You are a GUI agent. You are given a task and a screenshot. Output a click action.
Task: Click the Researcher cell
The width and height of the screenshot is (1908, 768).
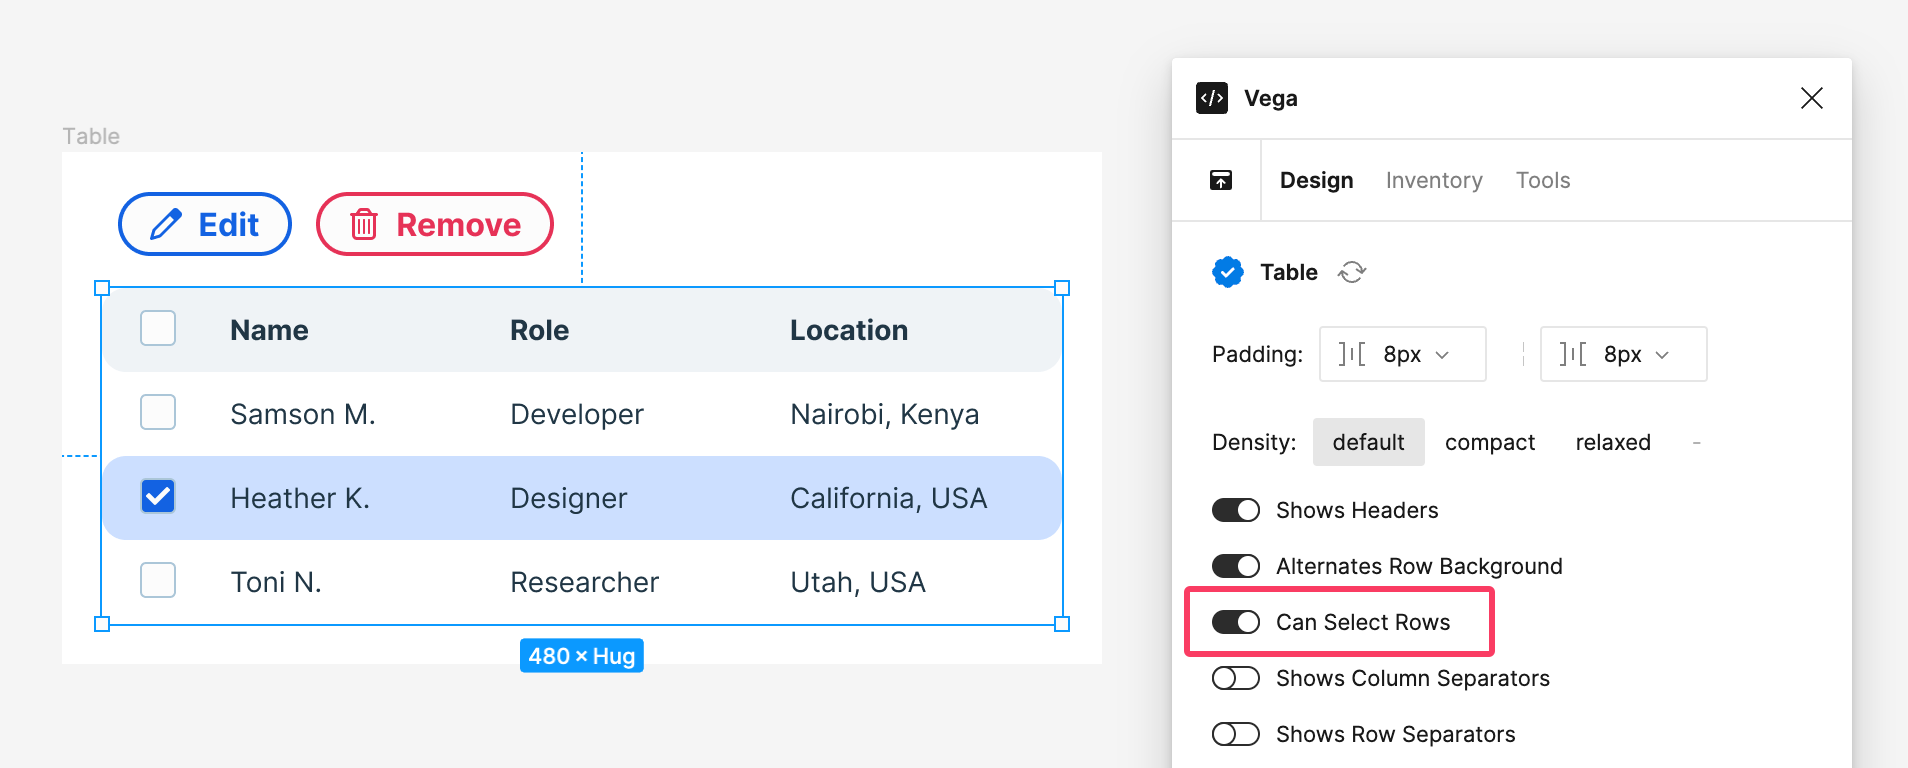pos(585,582)
